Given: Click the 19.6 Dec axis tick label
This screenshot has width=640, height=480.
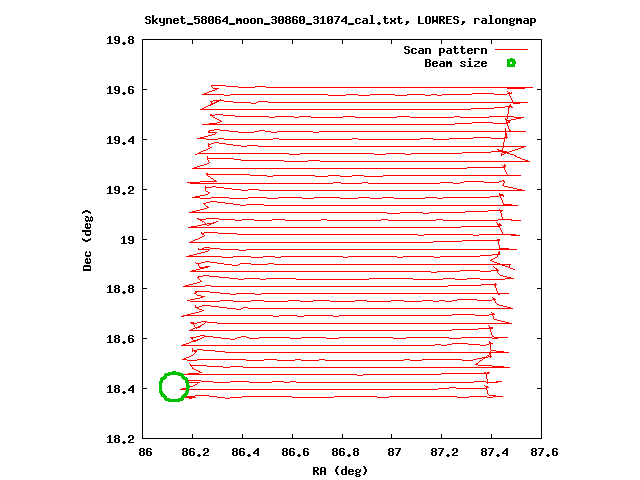Looking at the screenshot, I should point(120,90).
